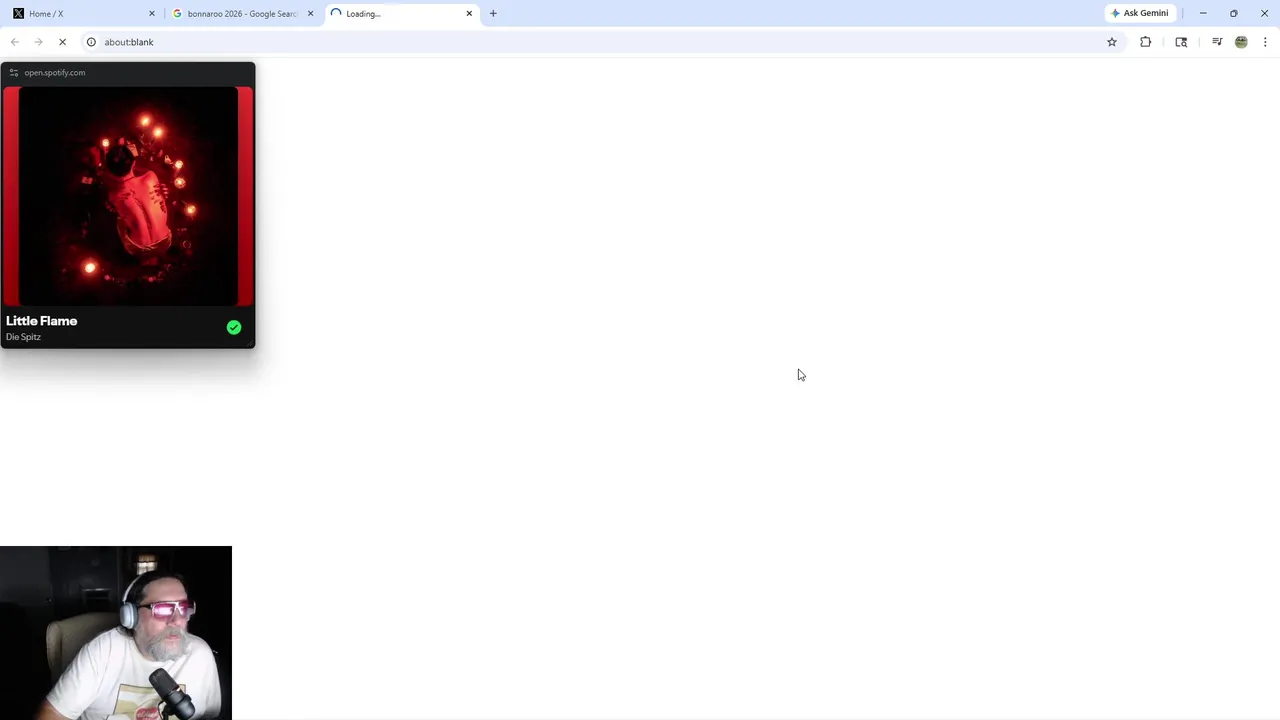This screenshot has height=720, width=1280.
Task: Open the Extensions puzzle icon
Action: click(1146, 42)
